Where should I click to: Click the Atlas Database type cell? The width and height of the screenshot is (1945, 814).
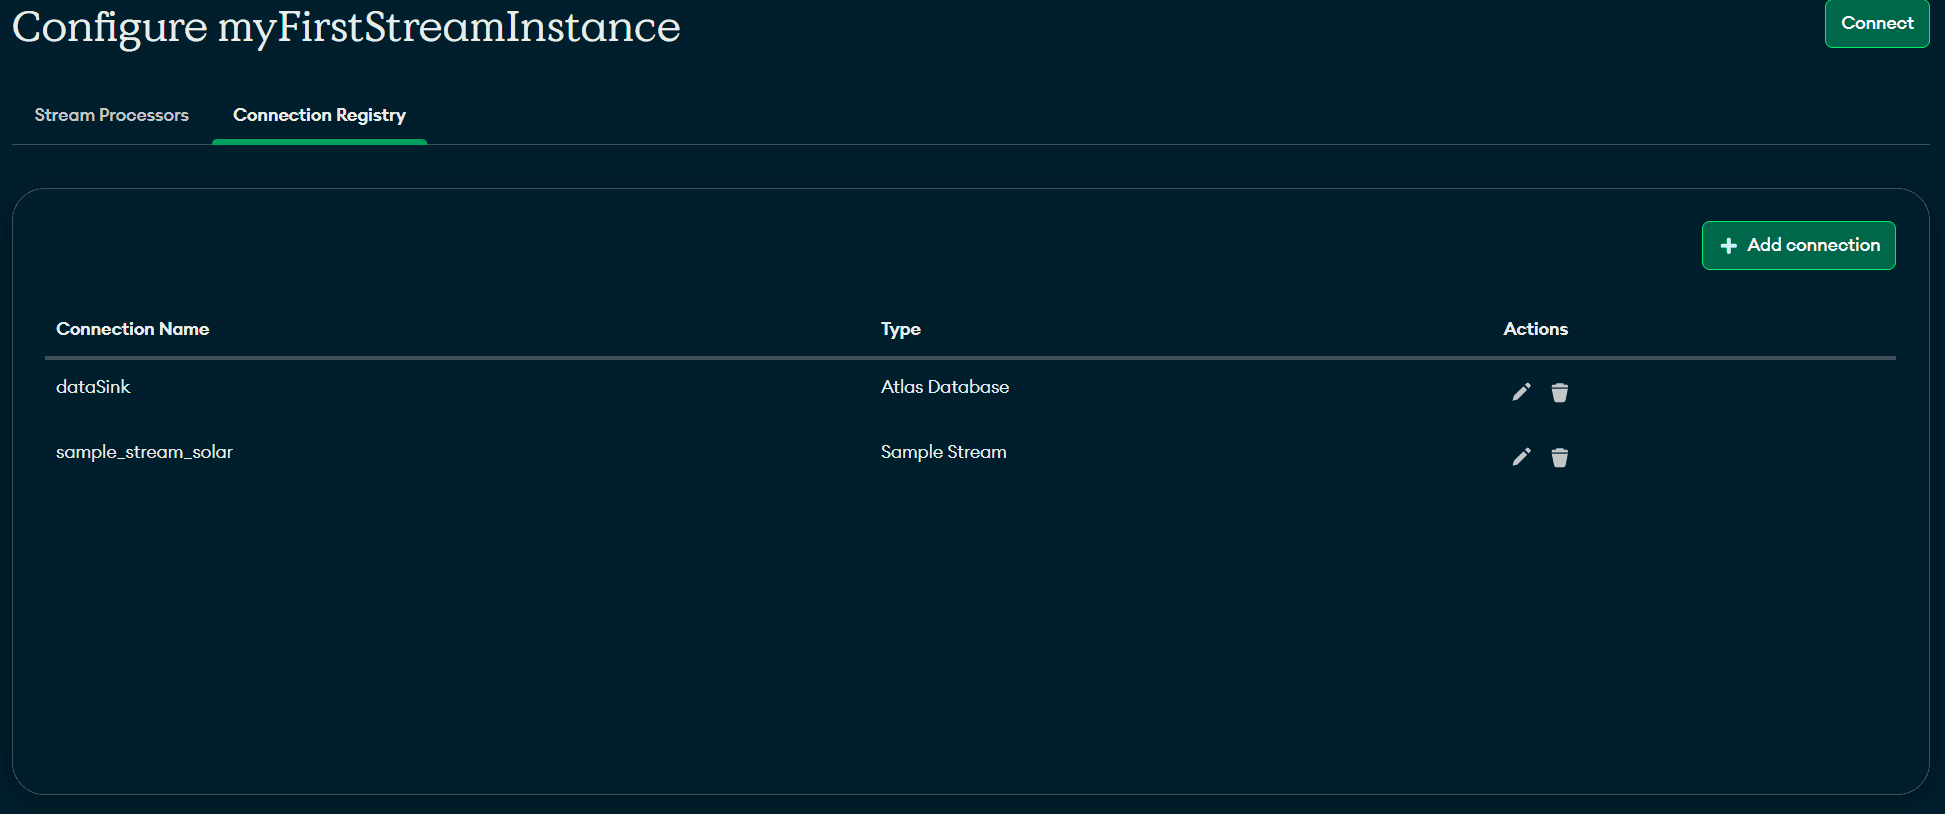(944, 387)
